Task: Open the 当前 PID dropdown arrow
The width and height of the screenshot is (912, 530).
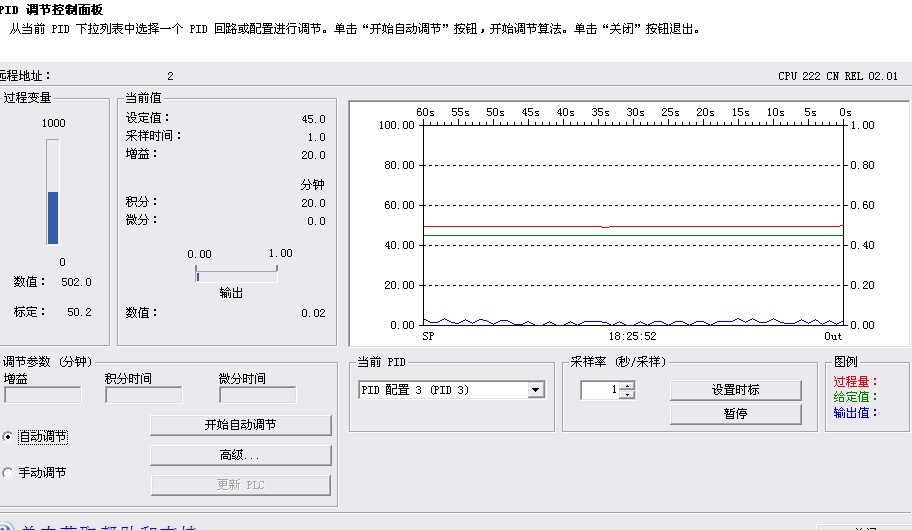Action: [x=536, y=390]
